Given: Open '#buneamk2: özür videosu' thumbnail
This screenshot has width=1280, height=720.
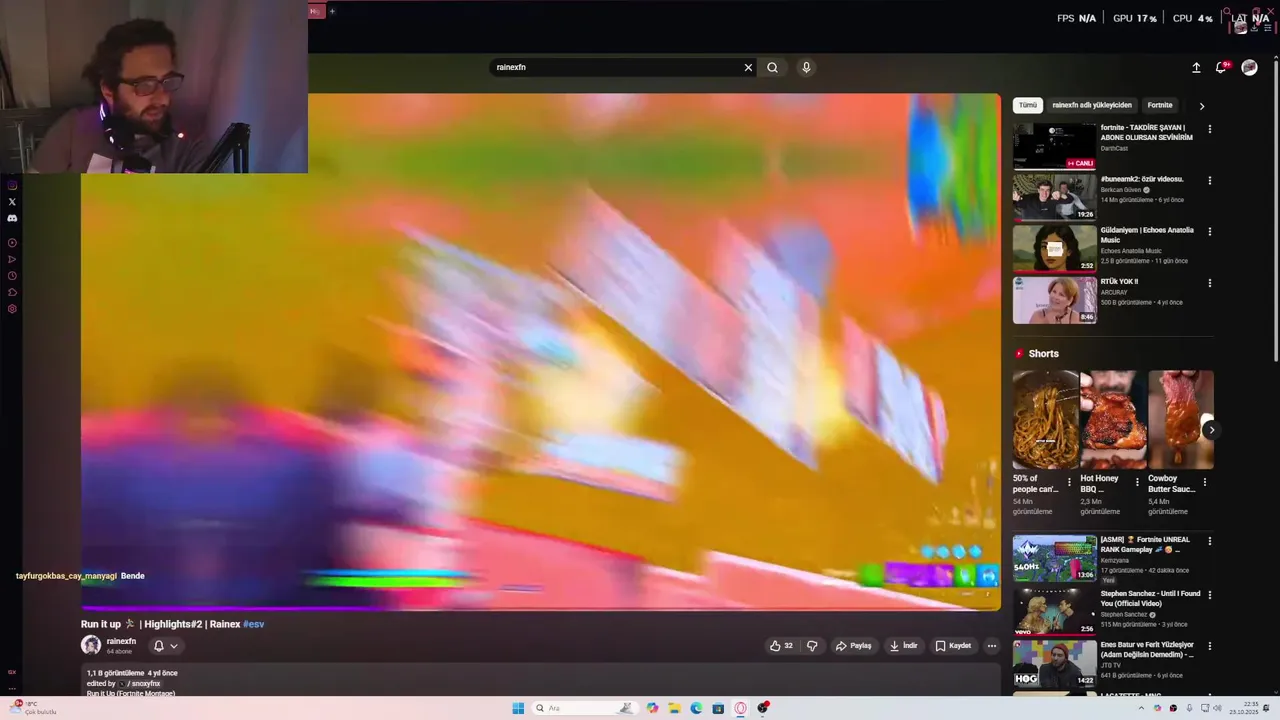Looking at the screenshot, I should 1054,197.
